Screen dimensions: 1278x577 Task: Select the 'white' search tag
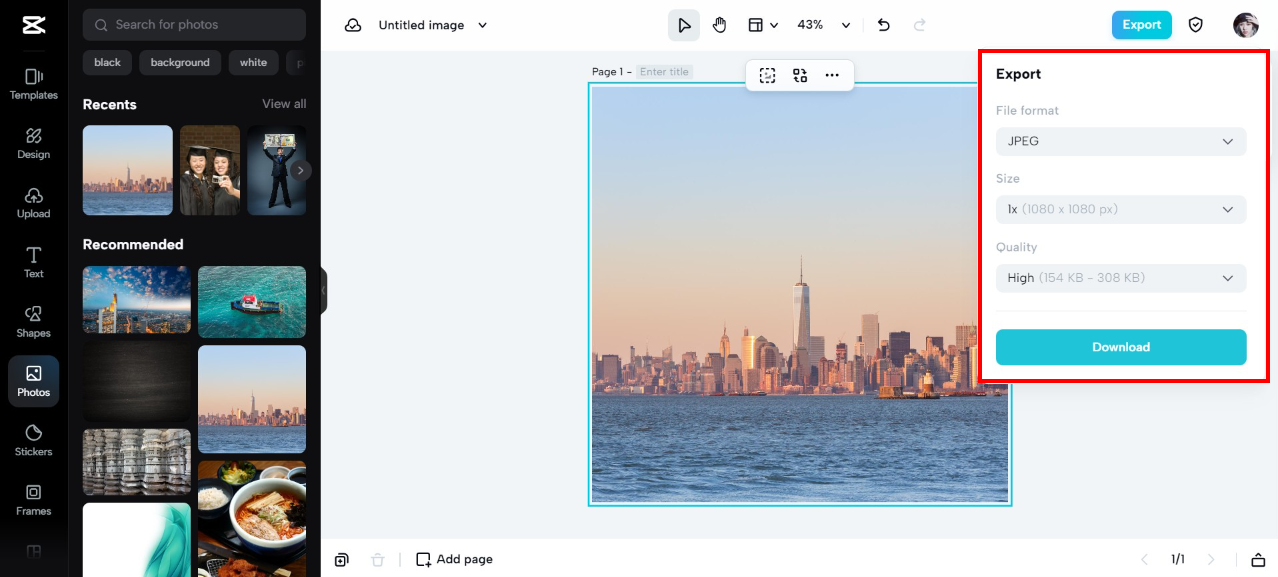tap(253, 62)
